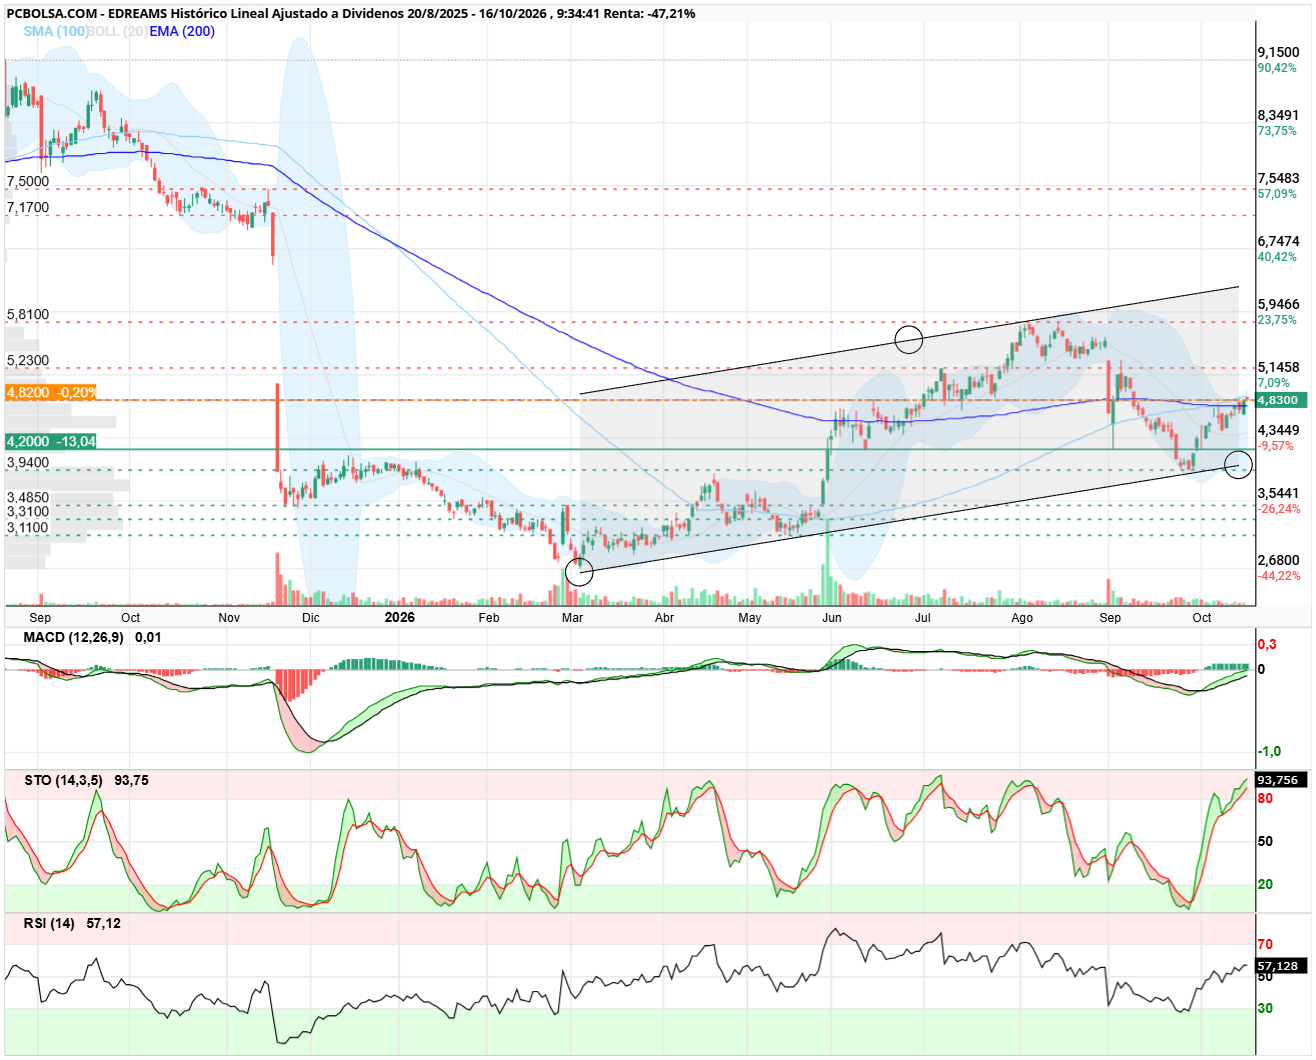This screenshot has width=1316, height=1060.
Task: Click the 8,3491 price axis value
Action: [1279, 116]
